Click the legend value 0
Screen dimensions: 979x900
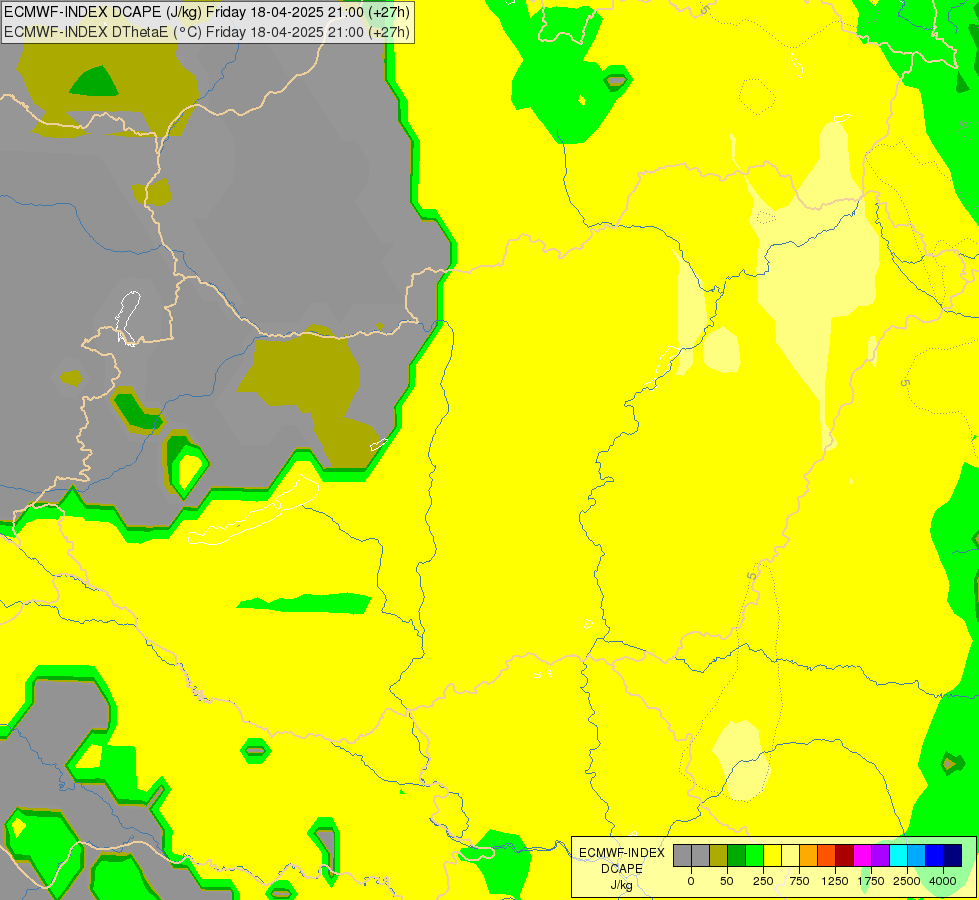(691, 881)
